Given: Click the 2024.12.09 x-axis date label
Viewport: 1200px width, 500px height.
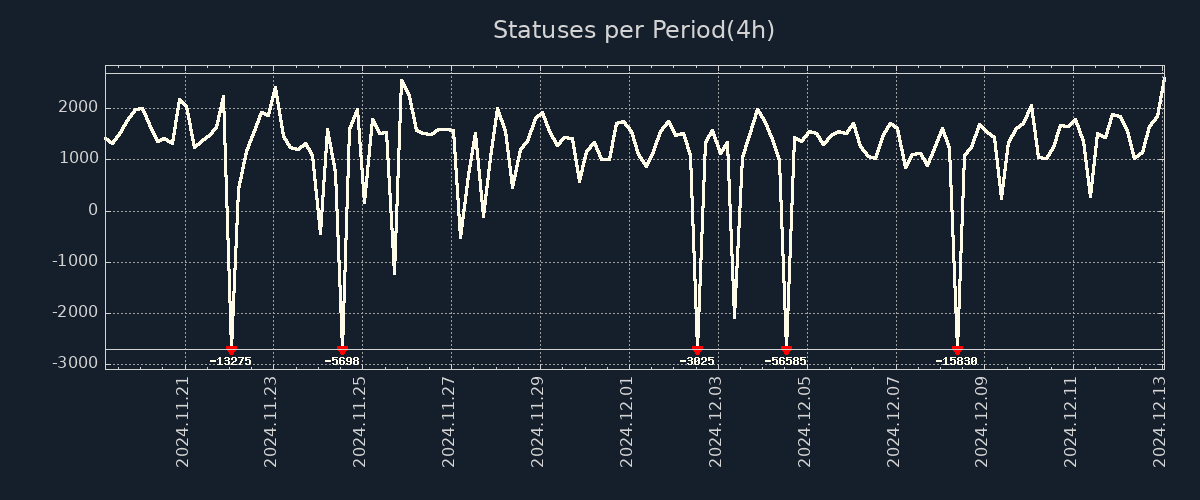Looking at the screenshot, I should coord(982,421).
